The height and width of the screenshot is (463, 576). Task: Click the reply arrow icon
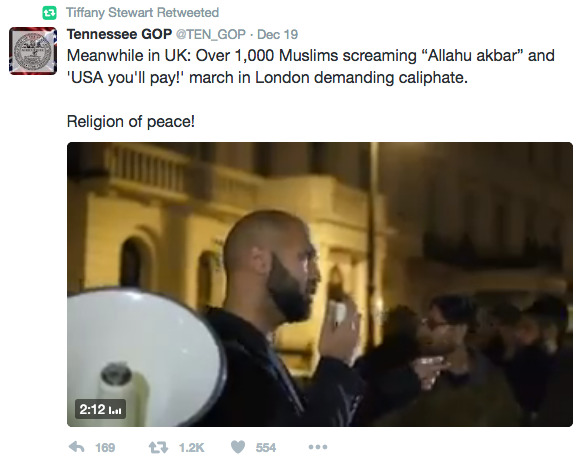click(76, 447)
